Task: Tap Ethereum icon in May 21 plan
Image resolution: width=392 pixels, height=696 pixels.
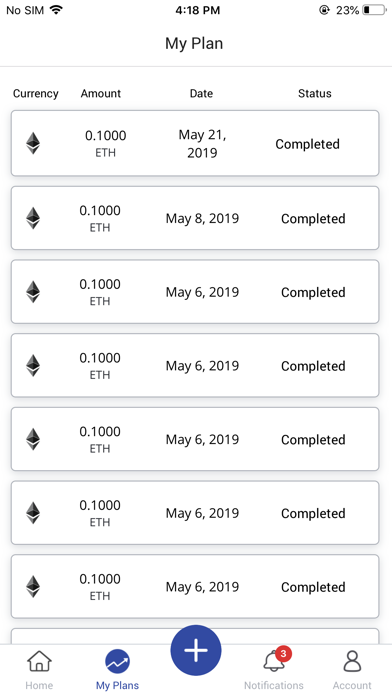Action: [33, 143]
